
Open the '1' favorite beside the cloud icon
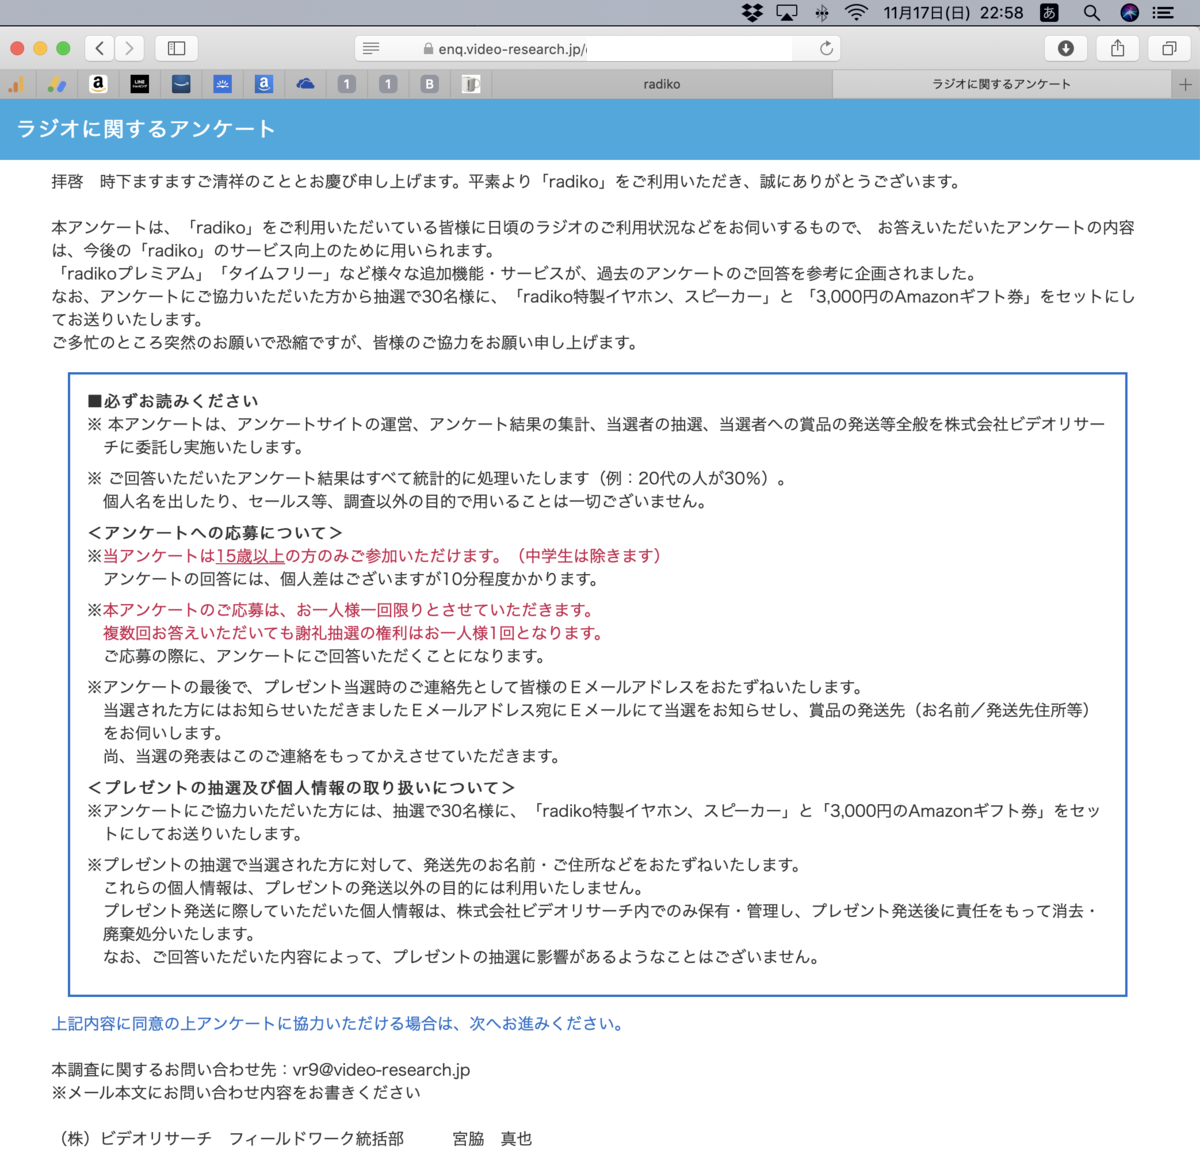click(x=346, y=84)
